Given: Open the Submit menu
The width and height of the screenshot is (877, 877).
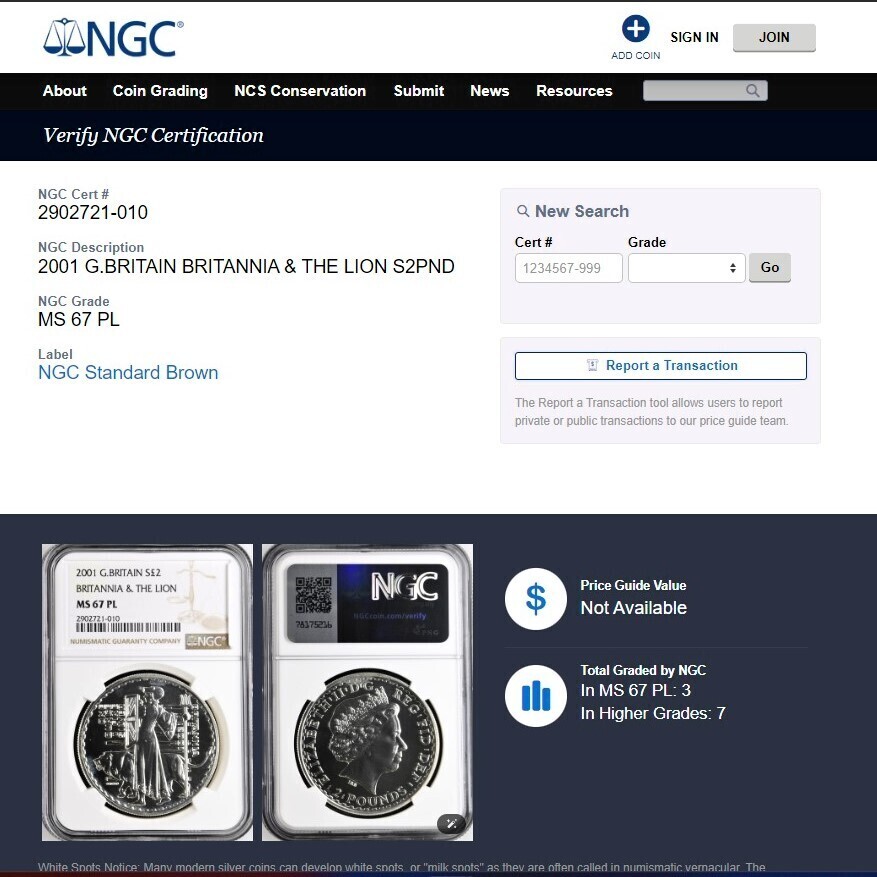Looking at the screenshot, I should coord(418,91).
